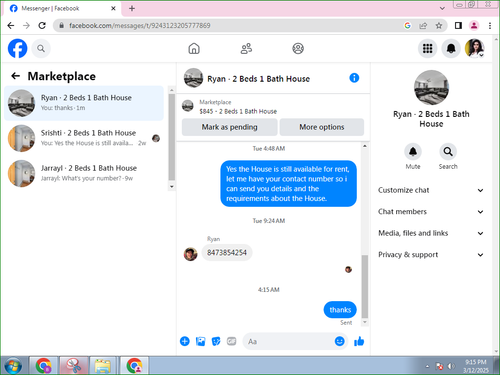500x375 pixels.
Task: Expand Media, files and links section
Action: click(x=431, y=233)
